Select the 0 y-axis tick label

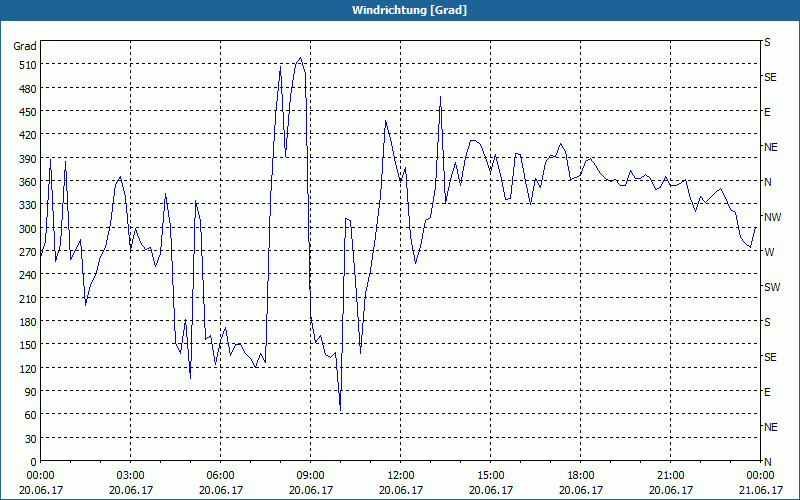34,462
